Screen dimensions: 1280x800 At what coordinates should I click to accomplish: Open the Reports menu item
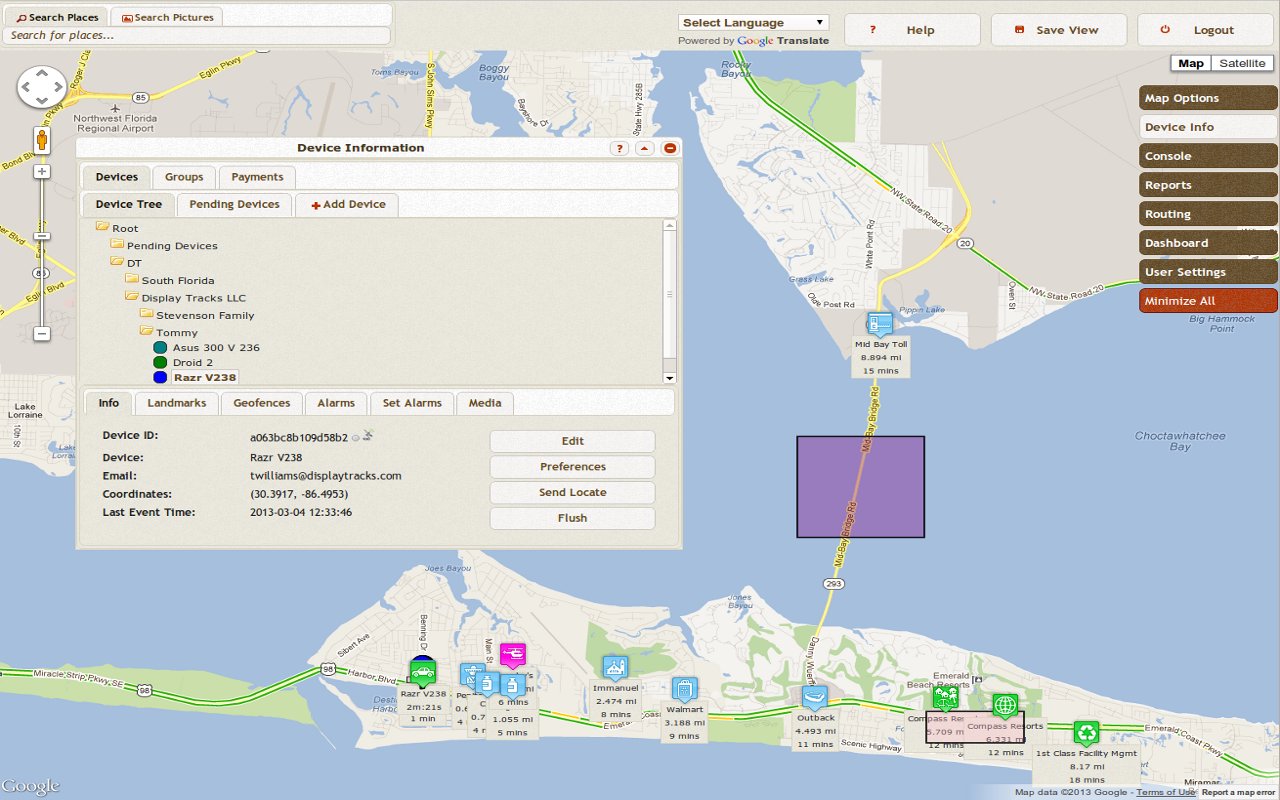pyautogui.click(x=1208, y=185)
